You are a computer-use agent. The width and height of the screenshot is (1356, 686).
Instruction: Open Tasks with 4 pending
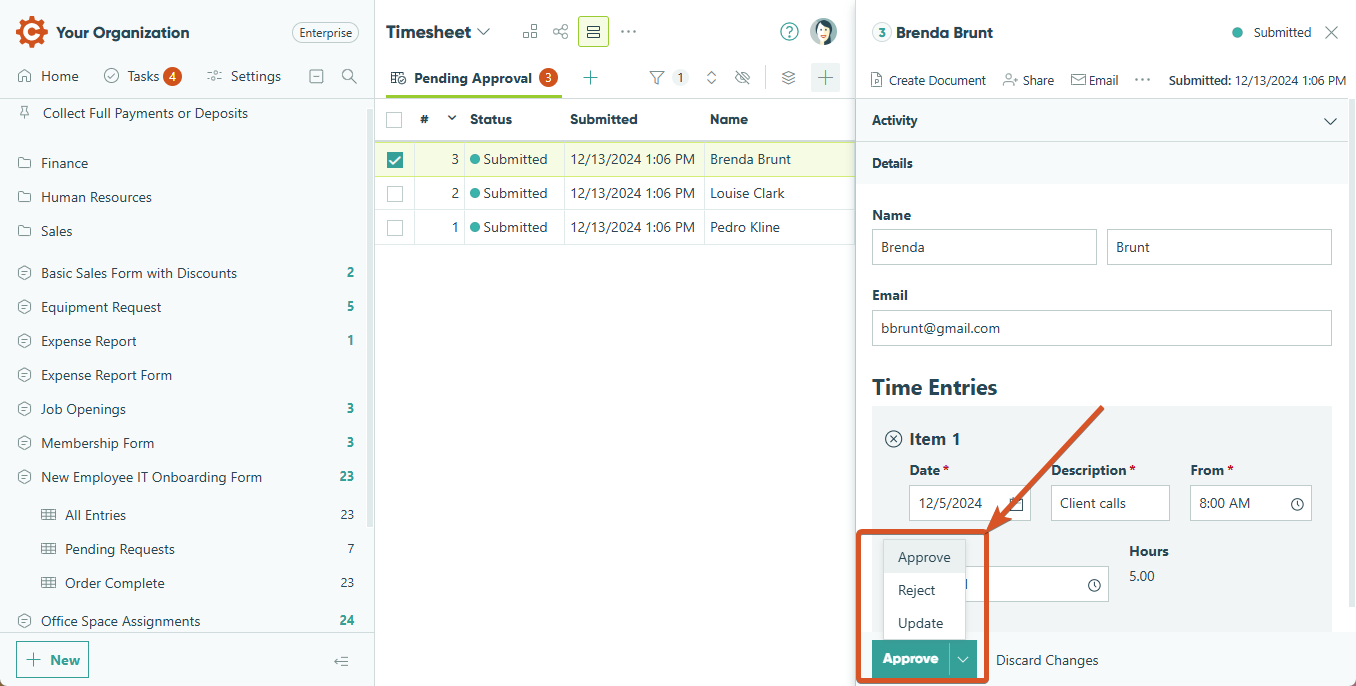142,76
